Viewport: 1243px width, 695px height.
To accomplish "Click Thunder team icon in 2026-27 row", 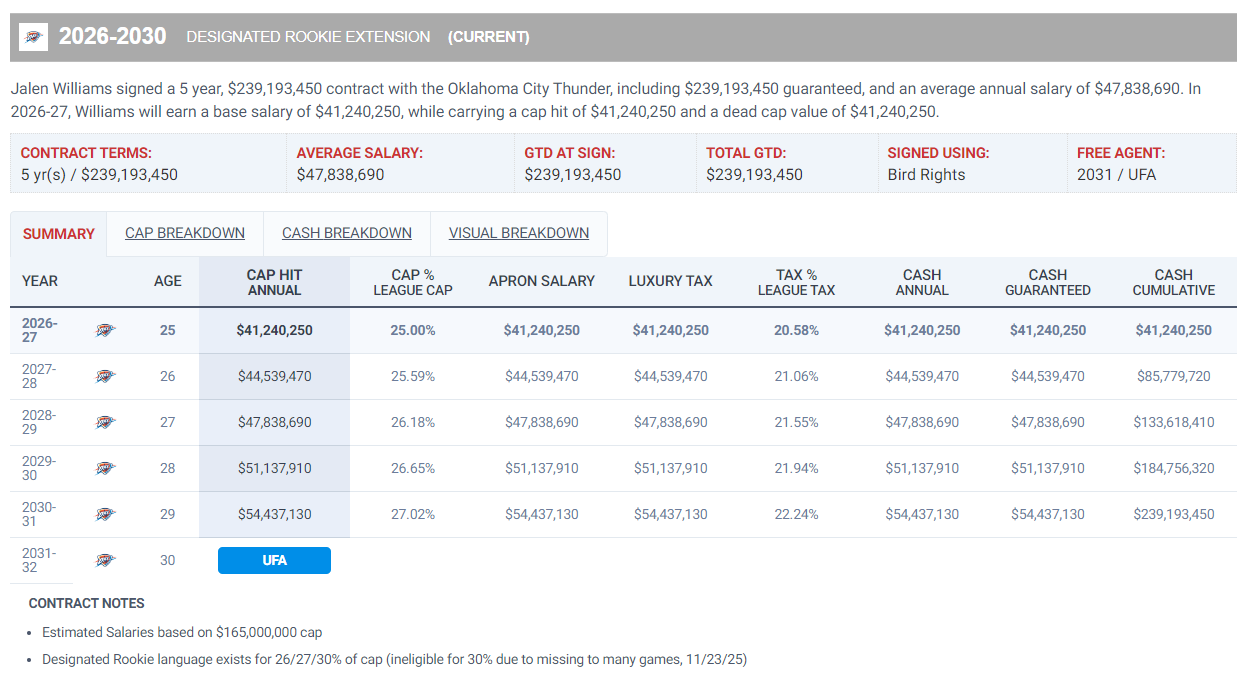I will [105, 330].
